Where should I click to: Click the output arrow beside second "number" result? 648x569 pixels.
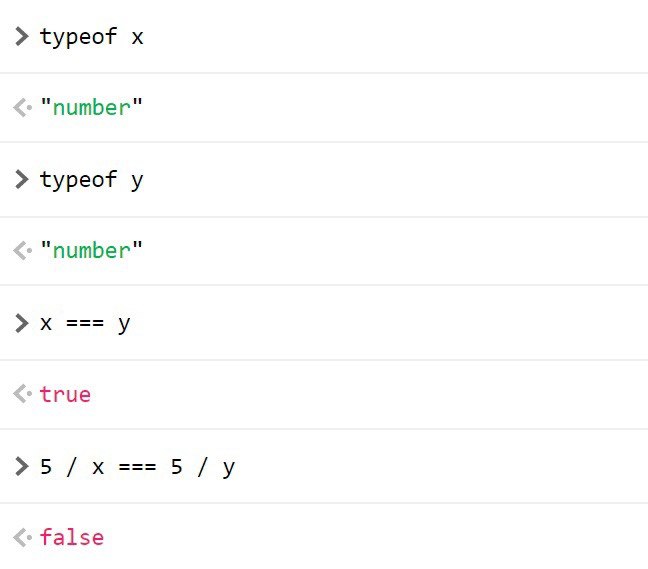coord(22,250)
